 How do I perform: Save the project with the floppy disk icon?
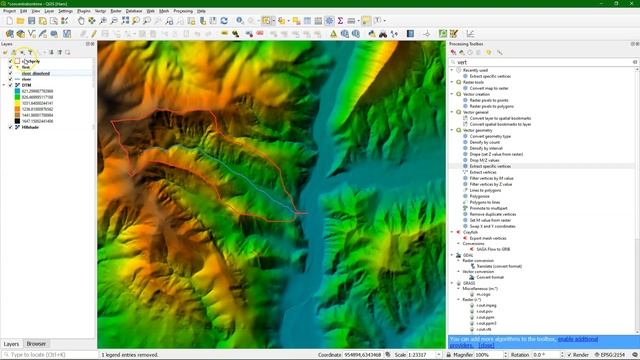(31, 20)
